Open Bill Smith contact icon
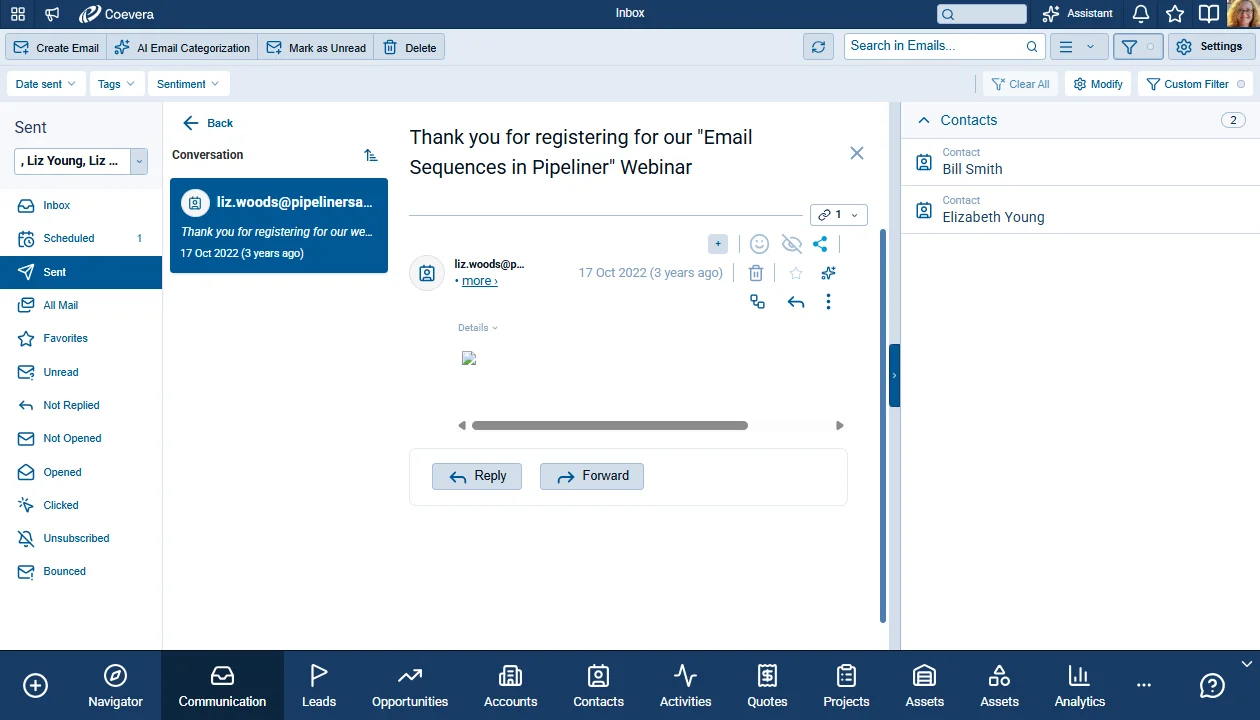The width and height of the screenshot is (1260, 720). pyautogui.click(x=925, y=162)
